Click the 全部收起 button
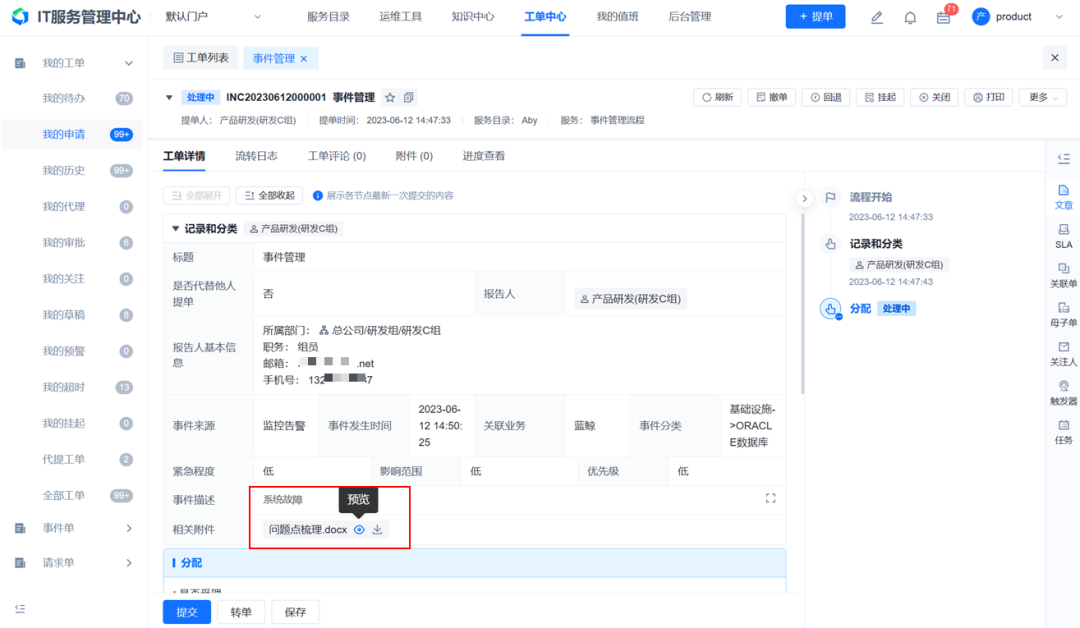 coord(269,196)
